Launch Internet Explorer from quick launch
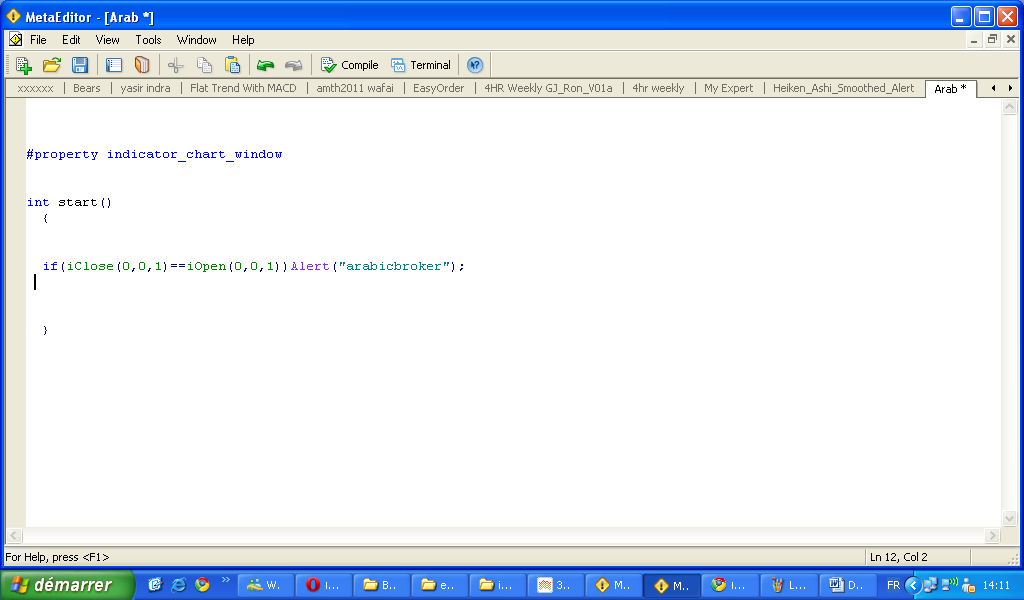This screenshot has height=600, width=1024. [x=178, y=585]
